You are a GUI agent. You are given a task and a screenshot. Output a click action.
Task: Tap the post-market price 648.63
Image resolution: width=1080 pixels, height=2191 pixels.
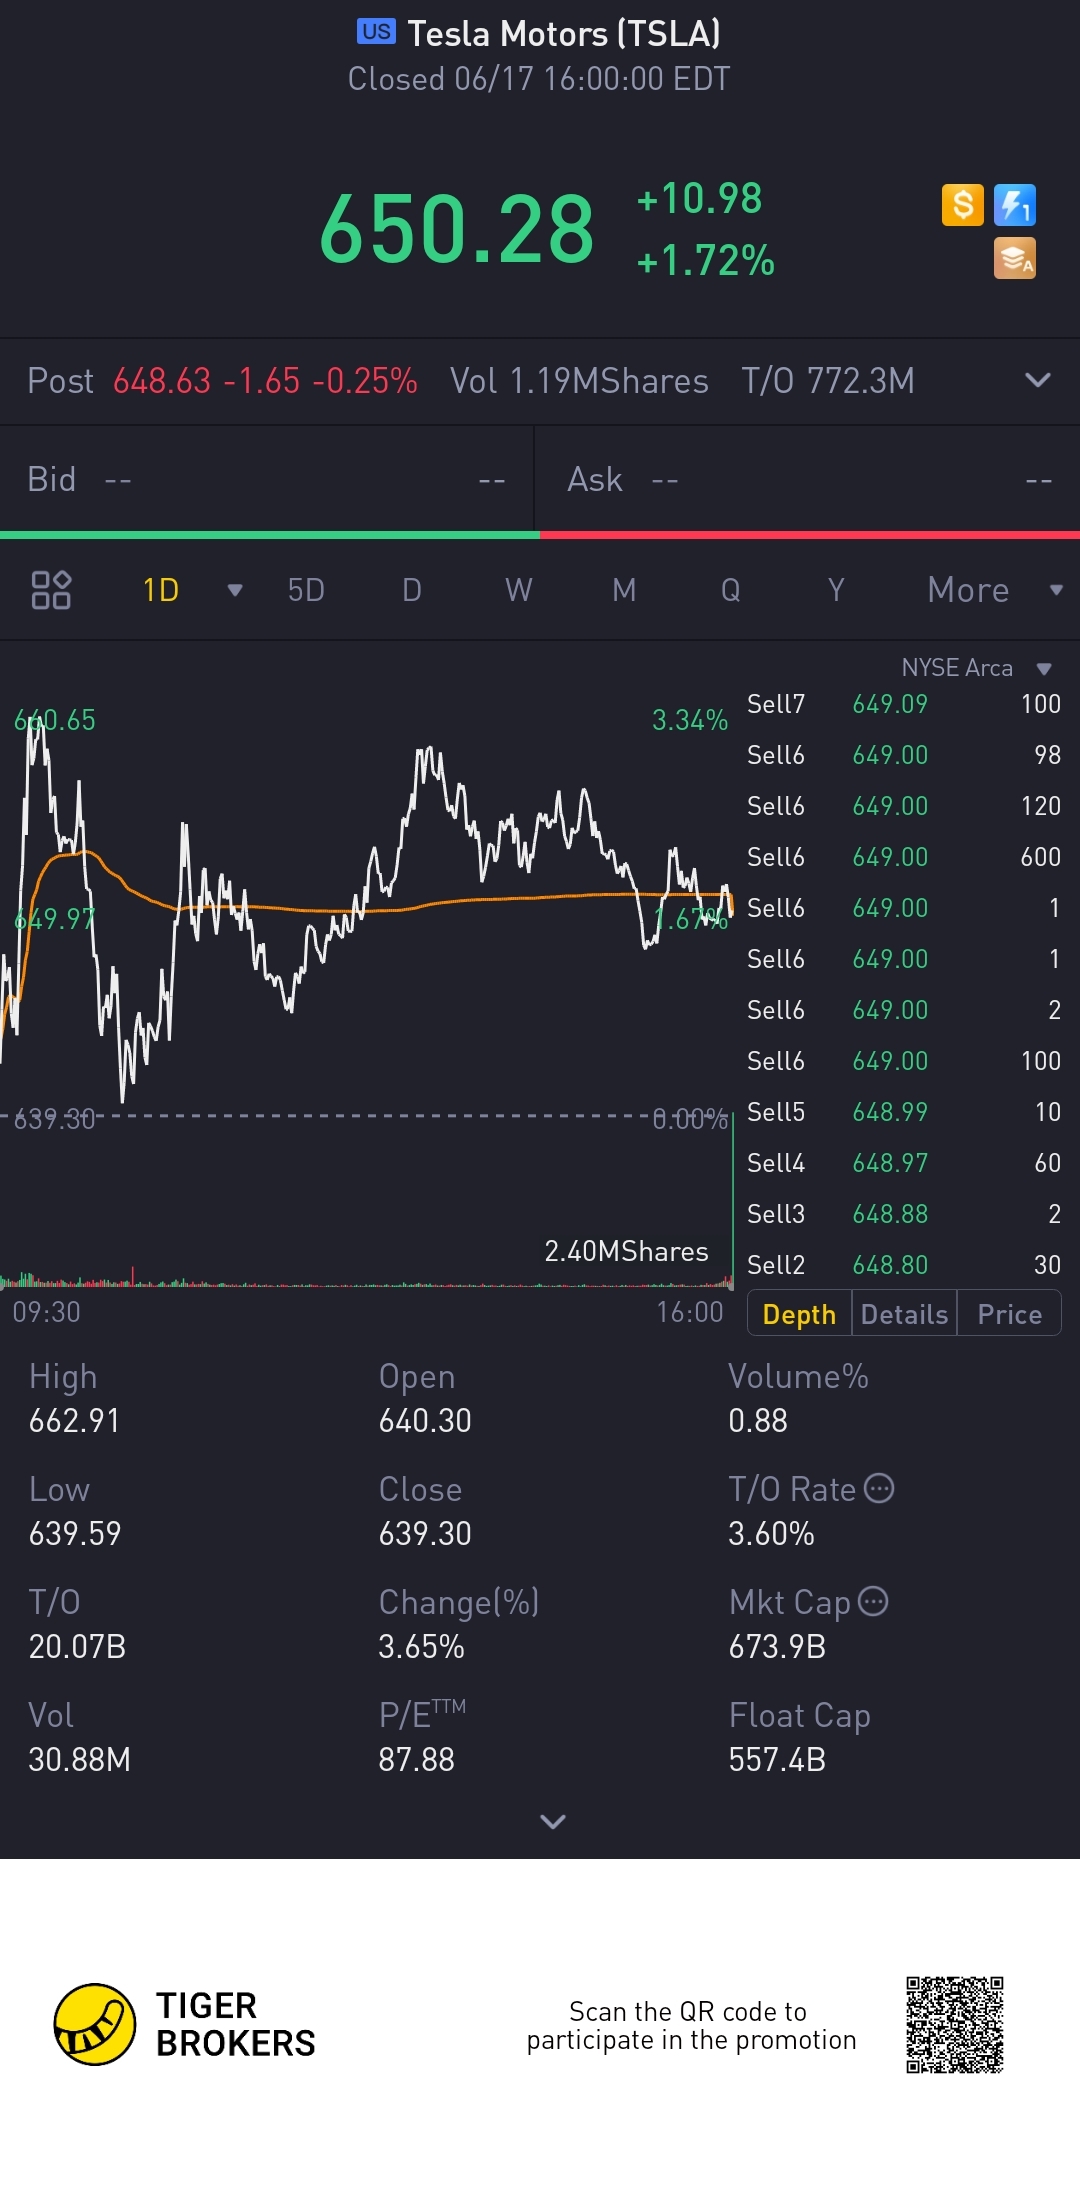click(162, 381)
